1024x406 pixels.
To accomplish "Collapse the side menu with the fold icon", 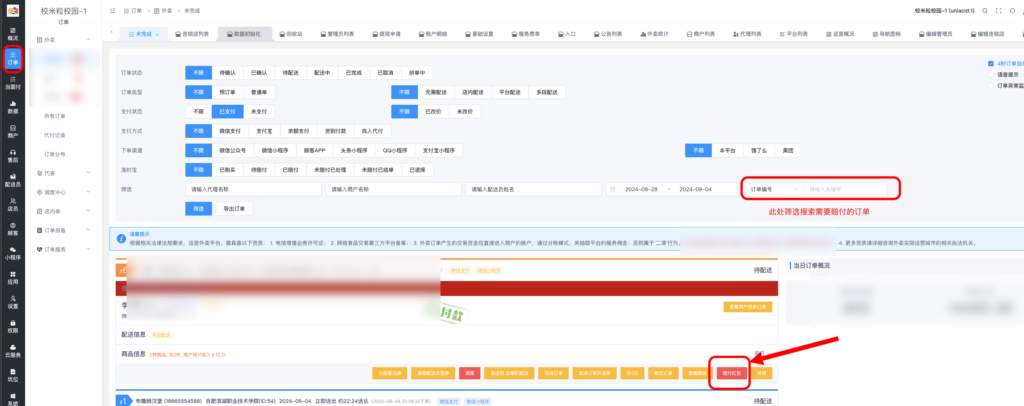I will (112, 11).
